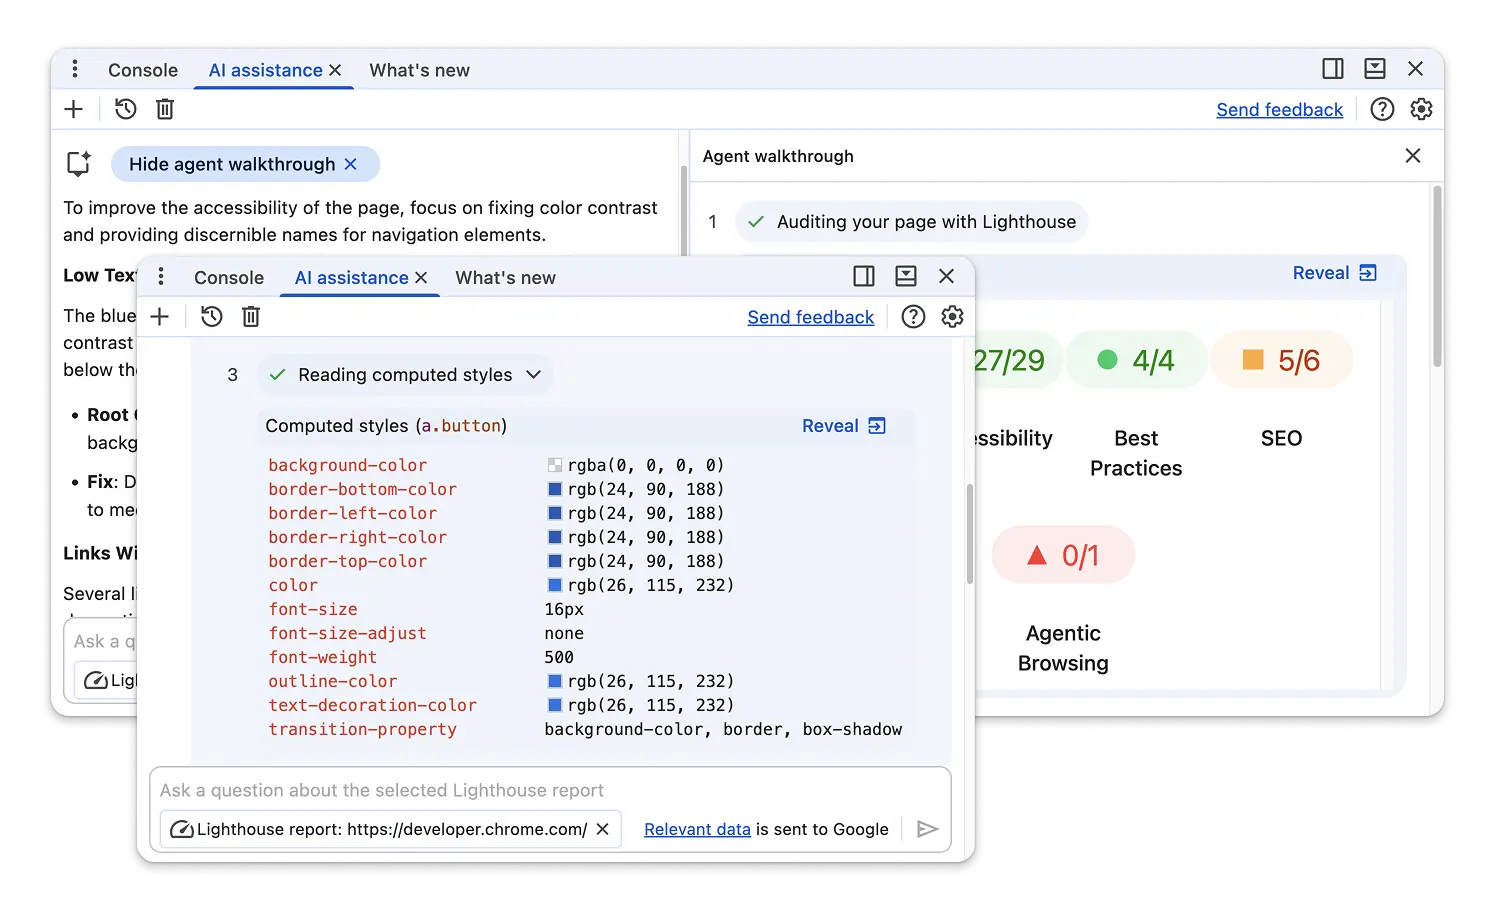
Task: Expand Reading computed styles step chevron
Action: [x=534, y=374]
